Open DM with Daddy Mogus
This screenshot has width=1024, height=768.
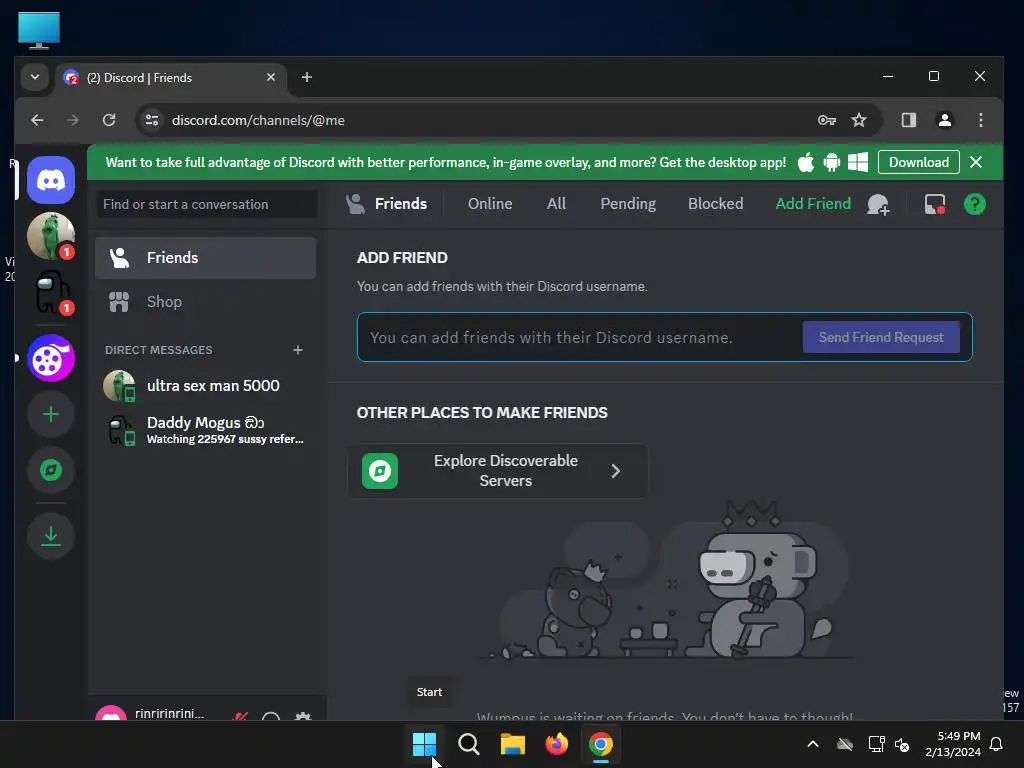coord(205,430)
